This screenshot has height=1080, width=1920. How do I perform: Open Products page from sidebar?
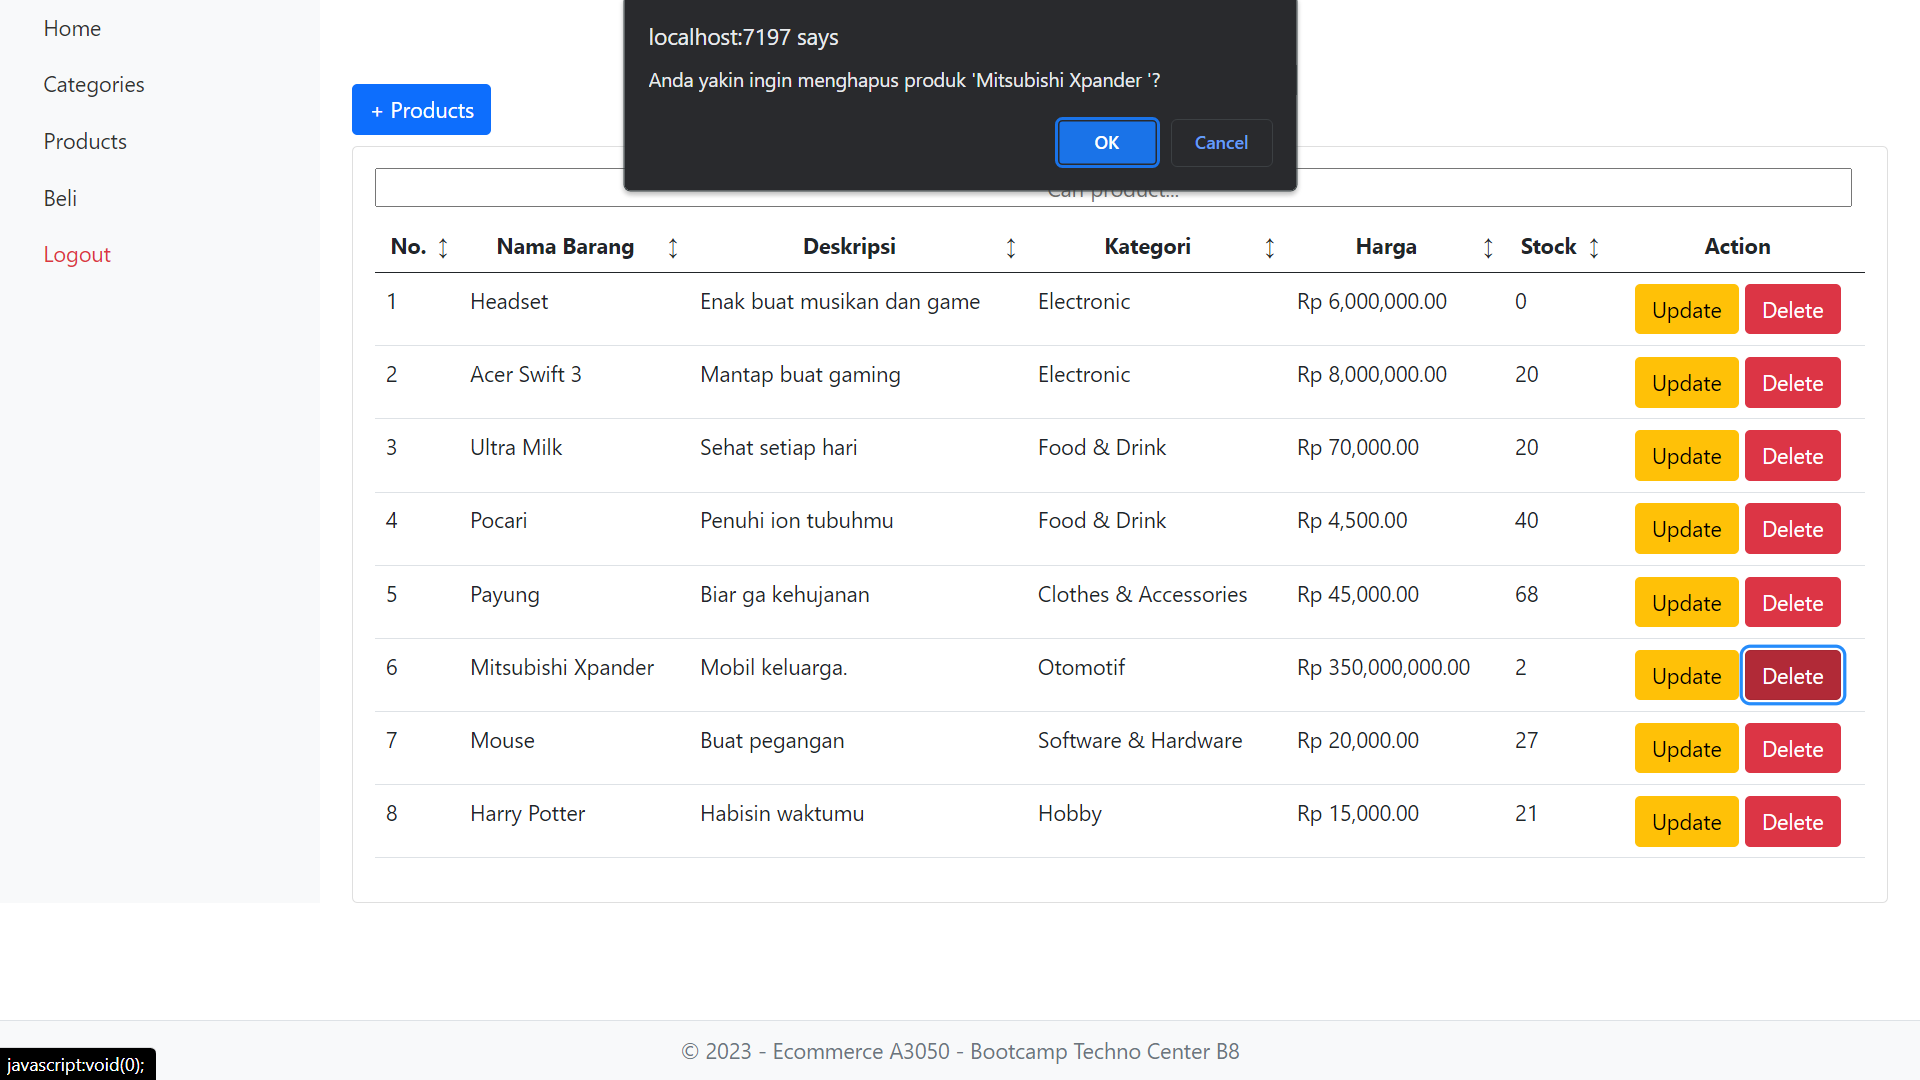point(85,141)
